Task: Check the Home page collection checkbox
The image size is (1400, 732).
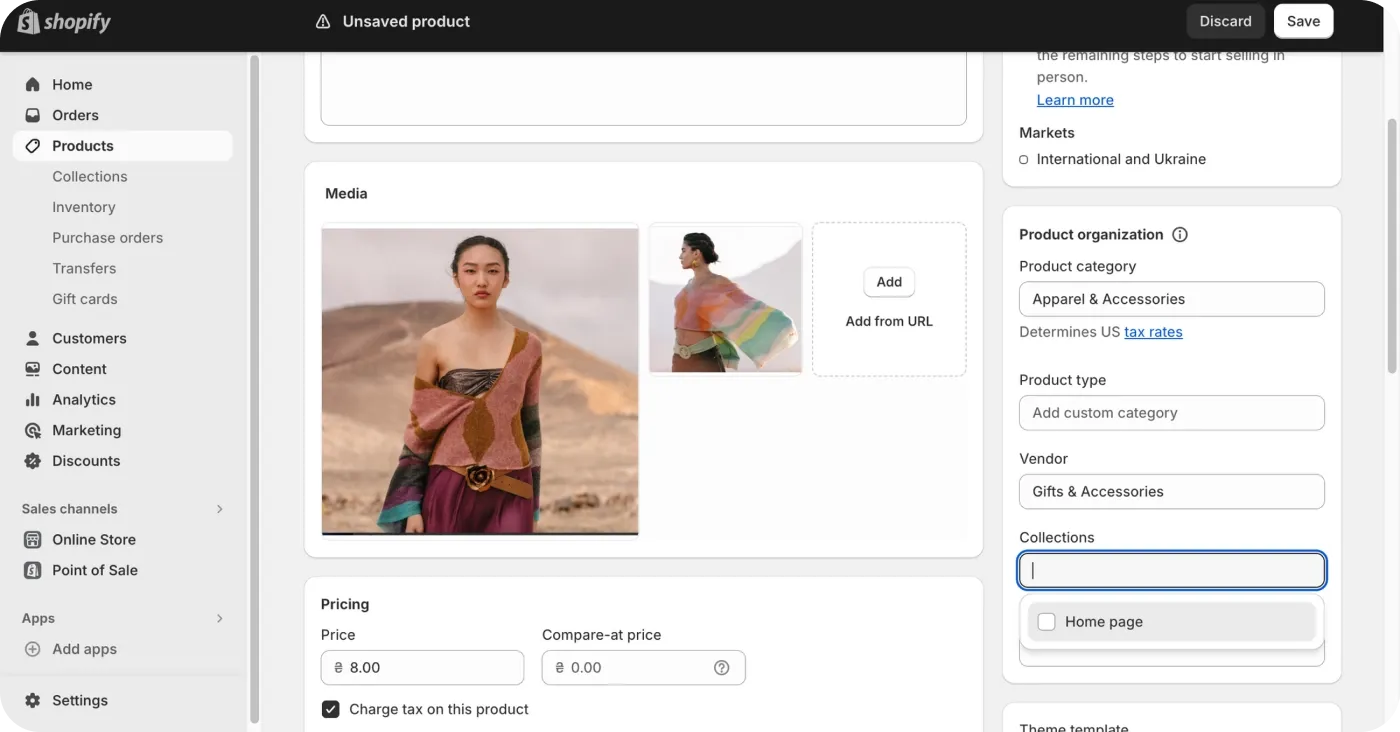Action: (x=1047, y=622)
